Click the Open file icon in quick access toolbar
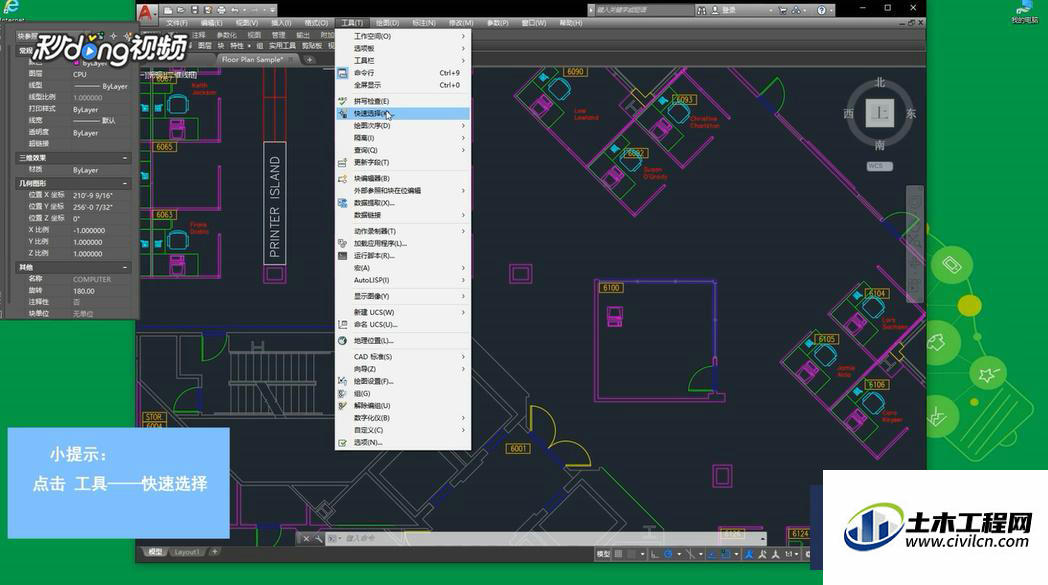Screen dimensions: 1048x585 tap(181, 10)
